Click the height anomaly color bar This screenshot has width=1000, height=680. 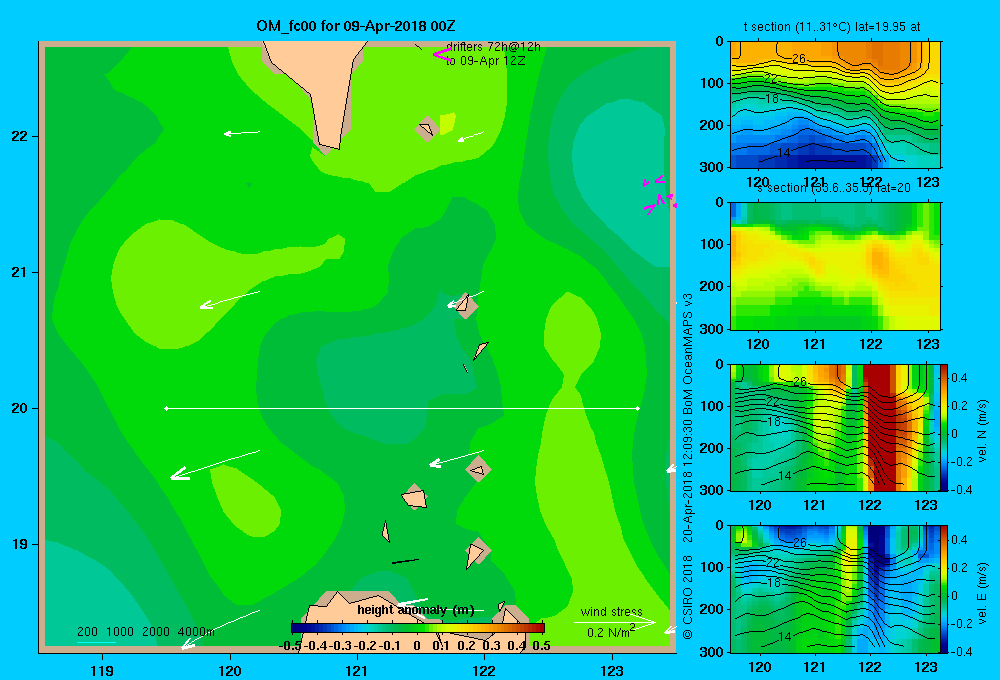(417, 628)
